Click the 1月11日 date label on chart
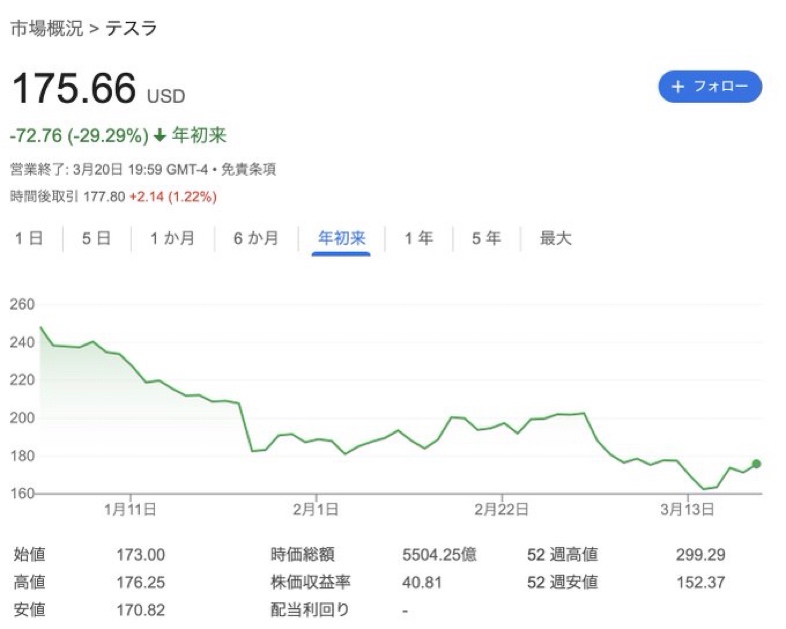786x629 pixels. (130, 509)
